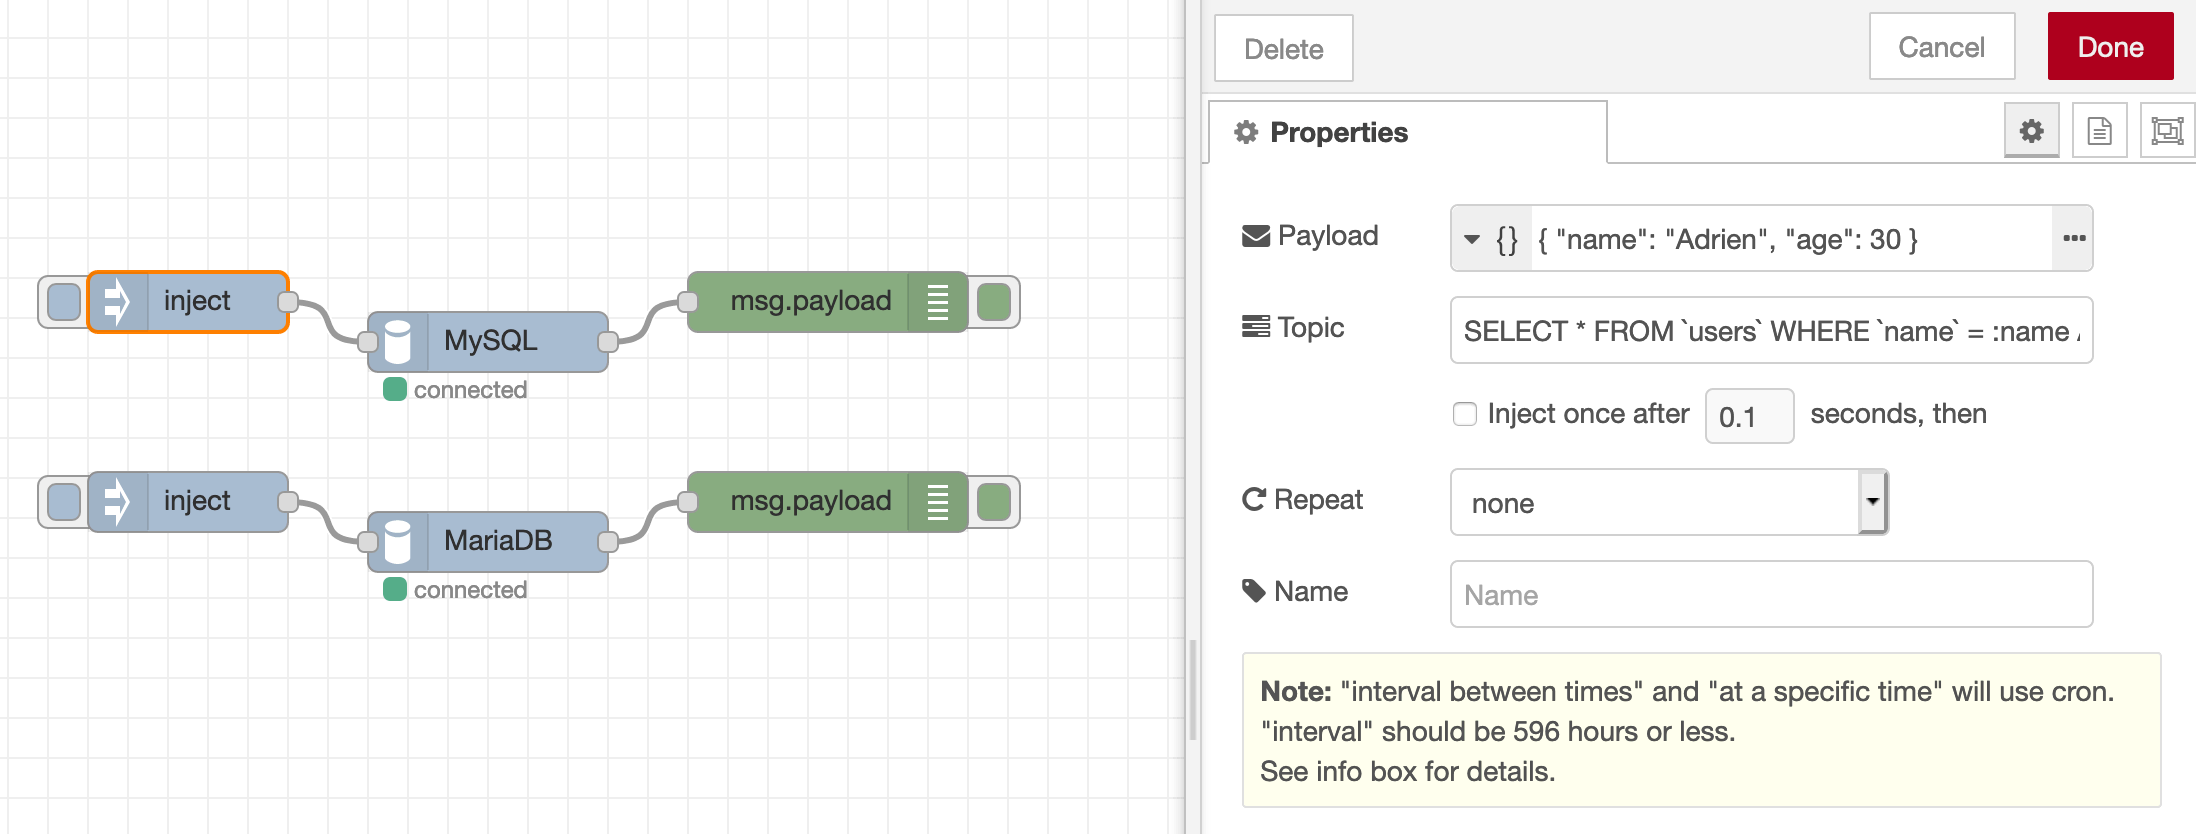Select the bottom inject node arrow icon
2196x834 pixels.
click(118, 502)
